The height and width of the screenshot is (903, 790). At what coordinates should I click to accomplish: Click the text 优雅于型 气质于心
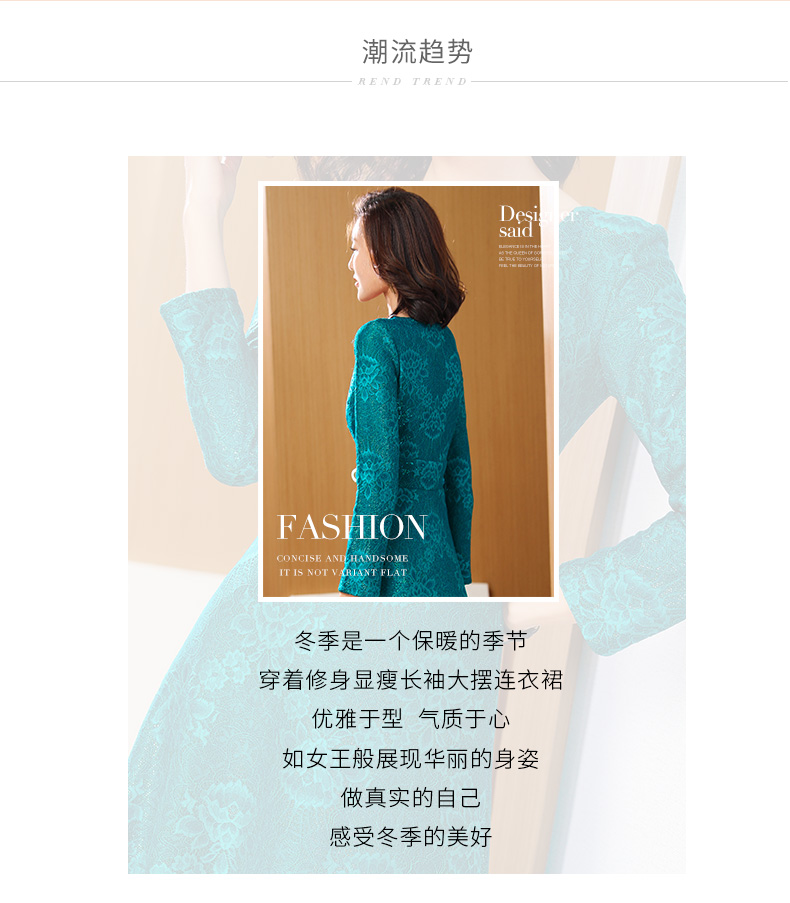[x=411, y=719]
